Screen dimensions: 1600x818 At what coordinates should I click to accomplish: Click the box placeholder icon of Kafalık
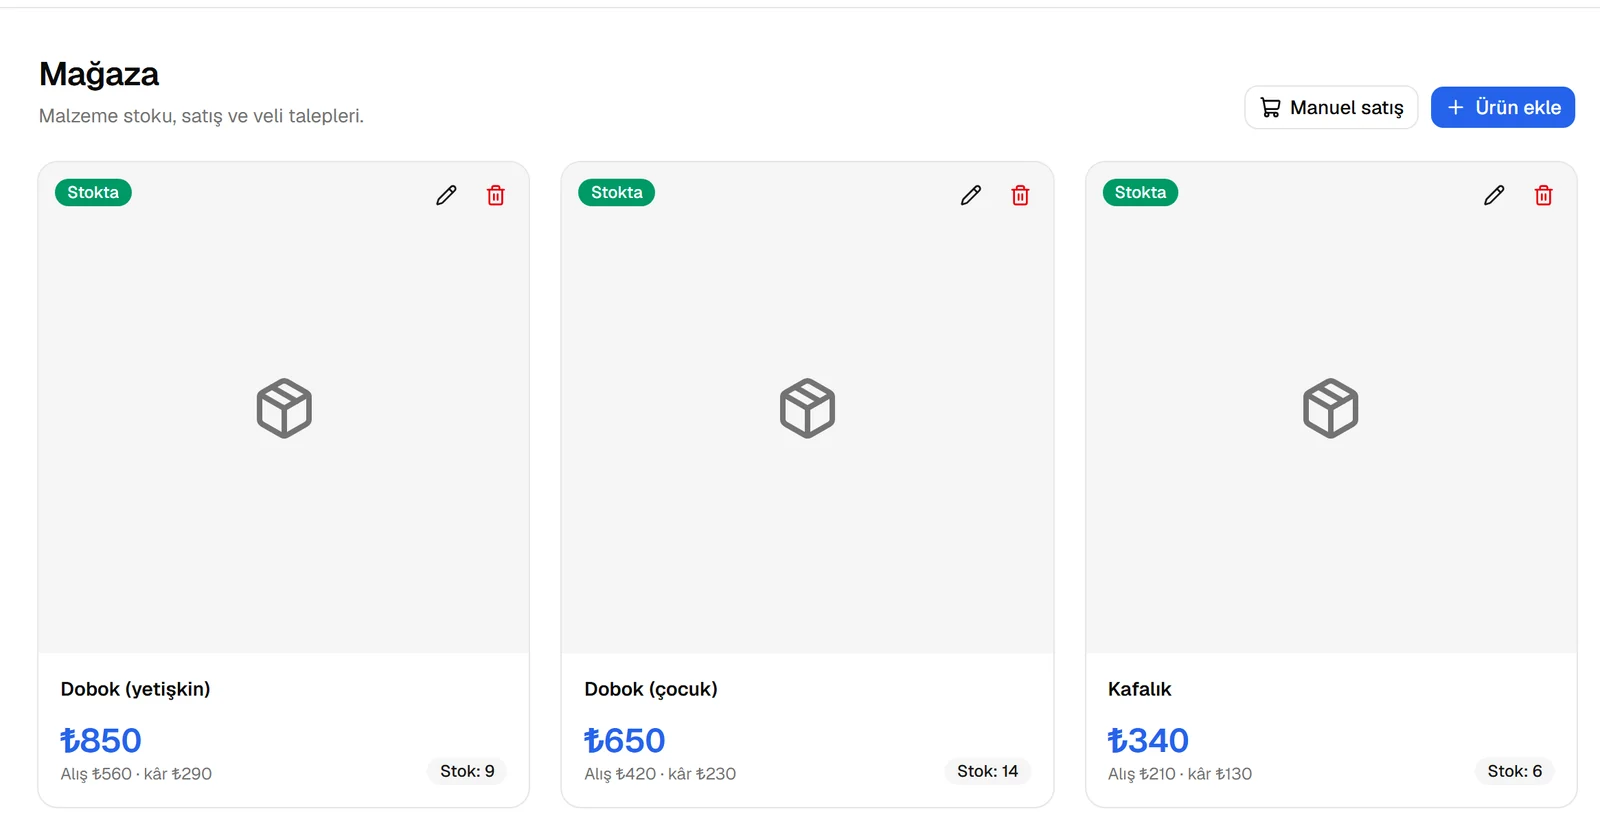[1331, 408]
